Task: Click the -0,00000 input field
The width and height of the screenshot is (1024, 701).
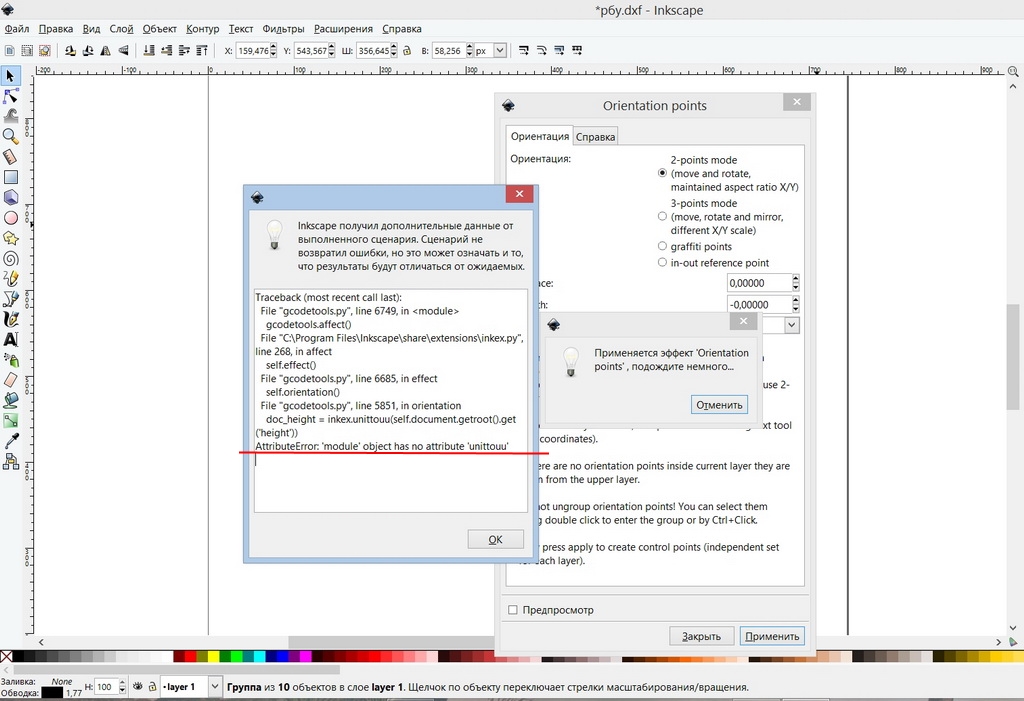Action: click(759, 304)
